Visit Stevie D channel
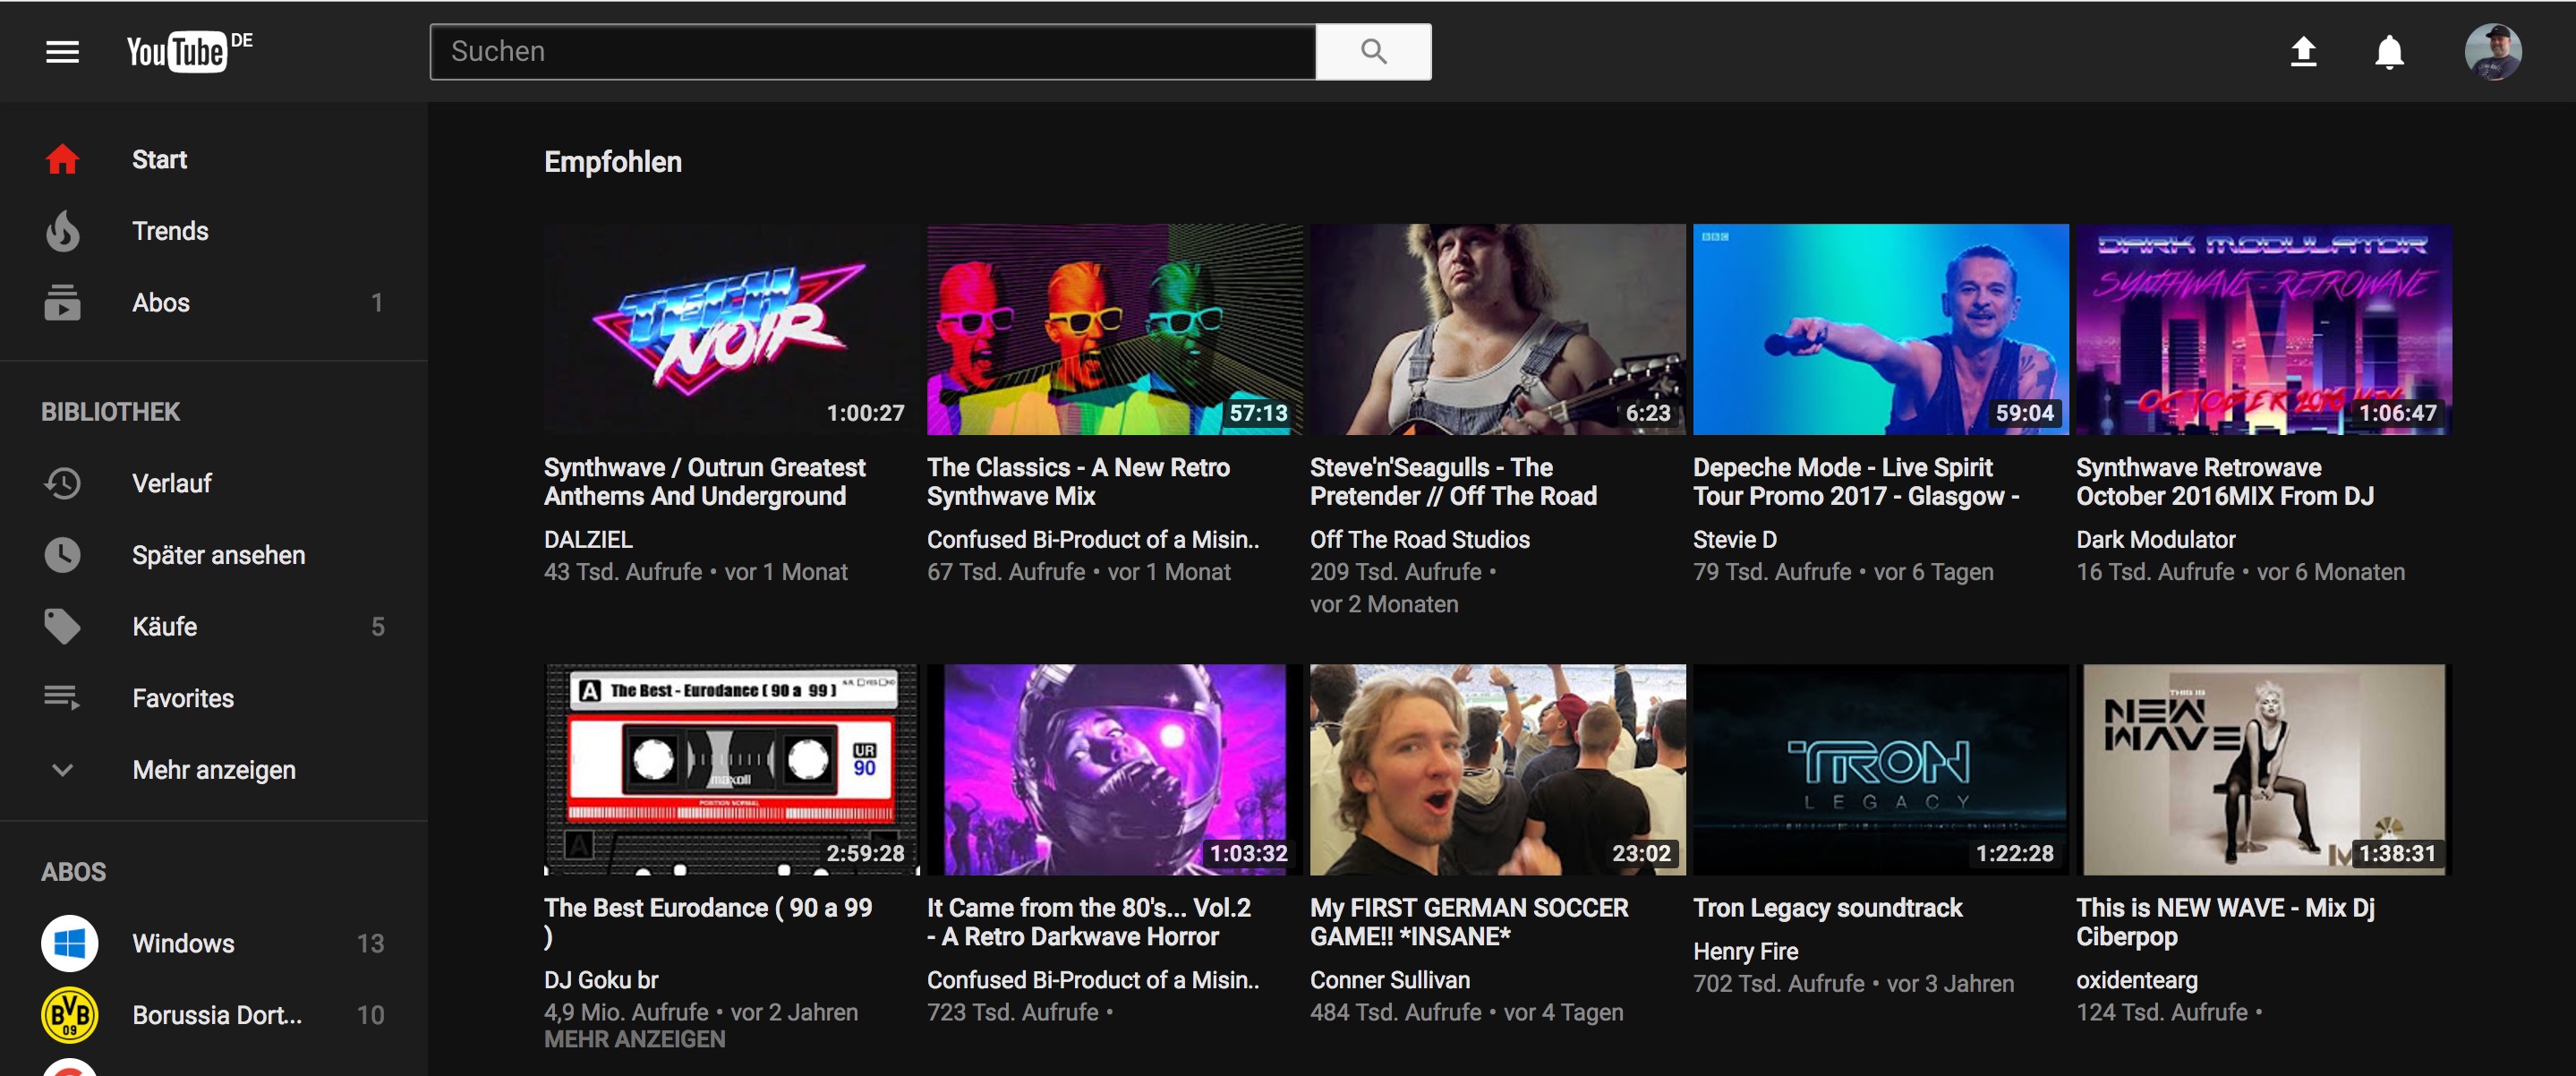 1735,540
